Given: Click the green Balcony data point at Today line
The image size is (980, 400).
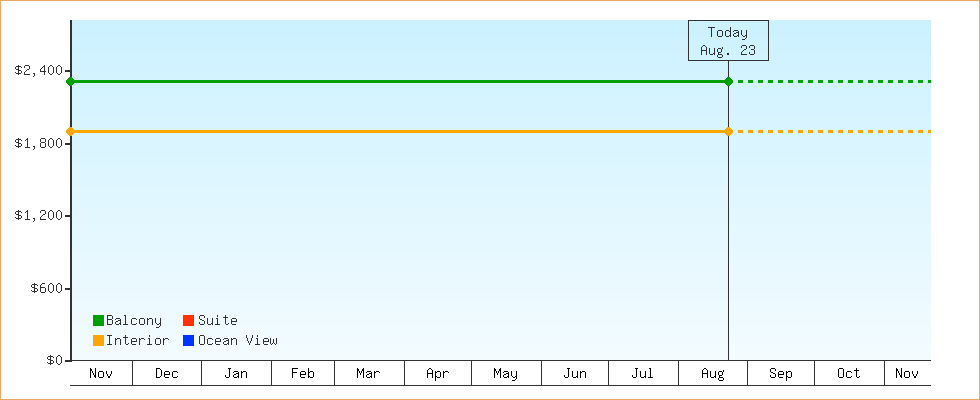Looking at the screenshot, I should click(x=728, y=81).
